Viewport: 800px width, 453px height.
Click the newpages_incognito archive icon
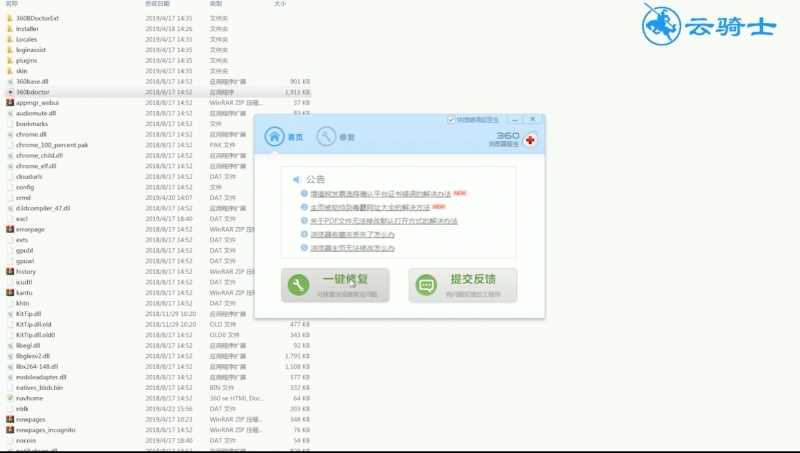pos(10,430)
